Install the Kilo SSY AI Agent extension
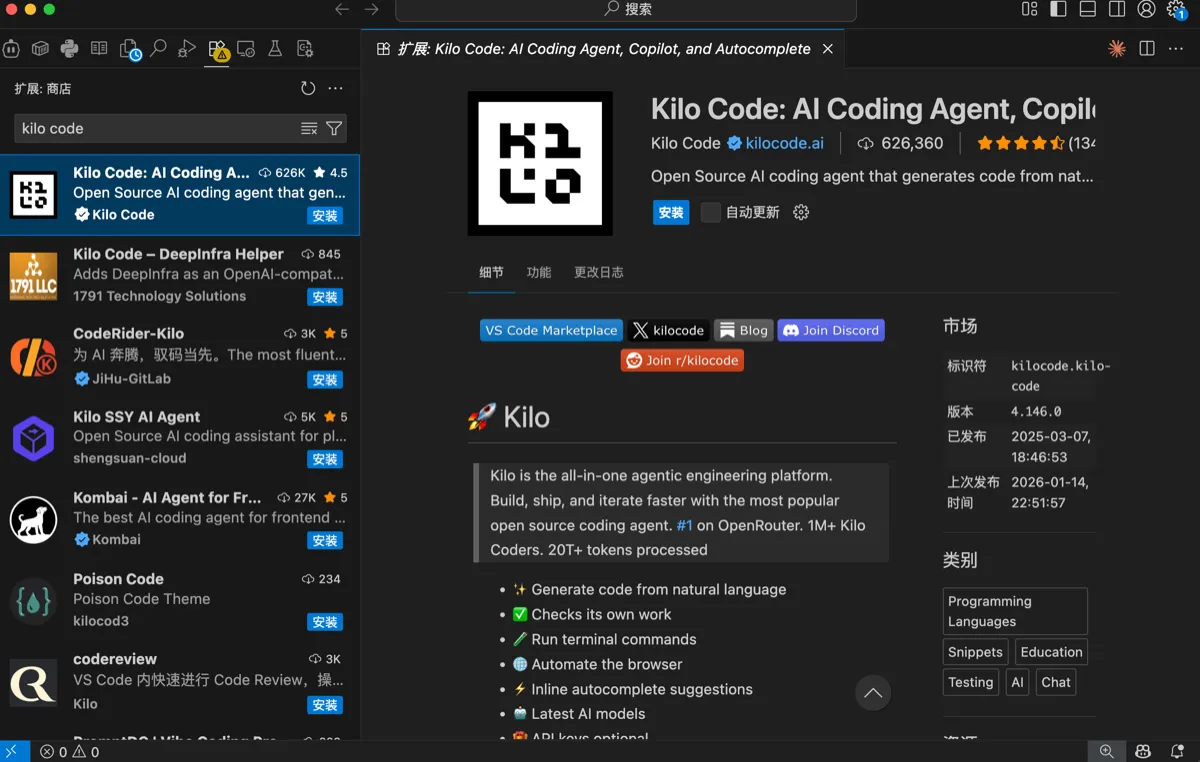1200x762 pixels. pyautogui.click(x=325, y=459)
